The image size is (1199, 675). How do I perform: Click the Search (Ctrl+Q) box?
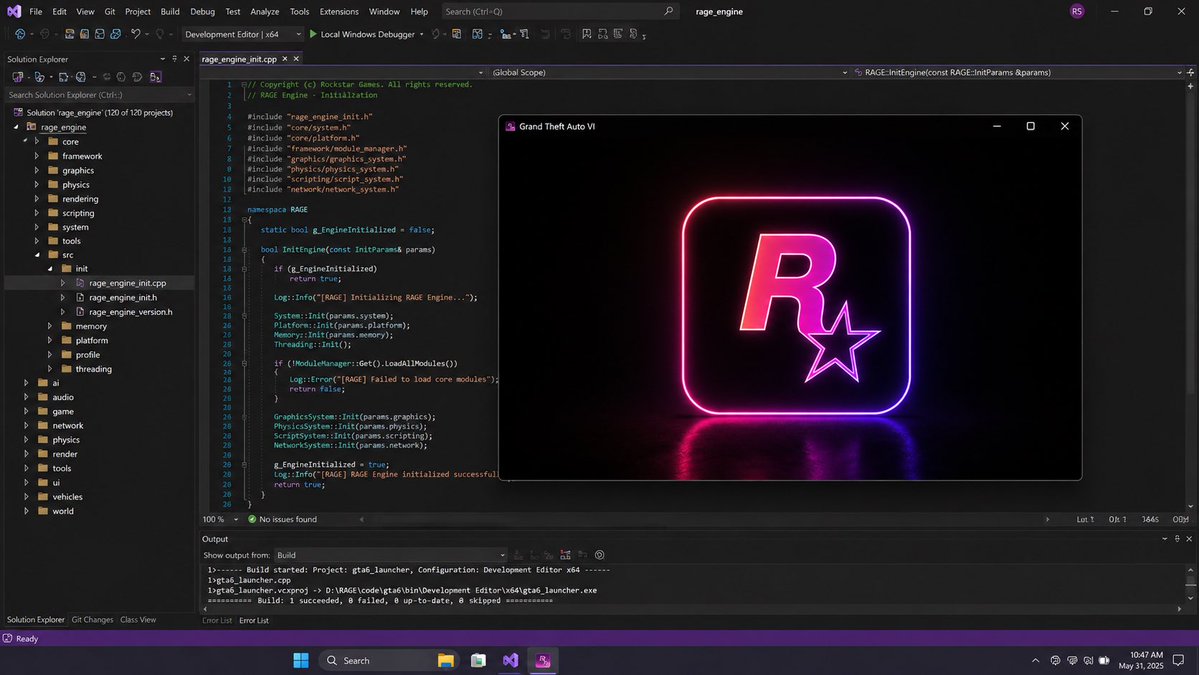(x=559, y=11)
